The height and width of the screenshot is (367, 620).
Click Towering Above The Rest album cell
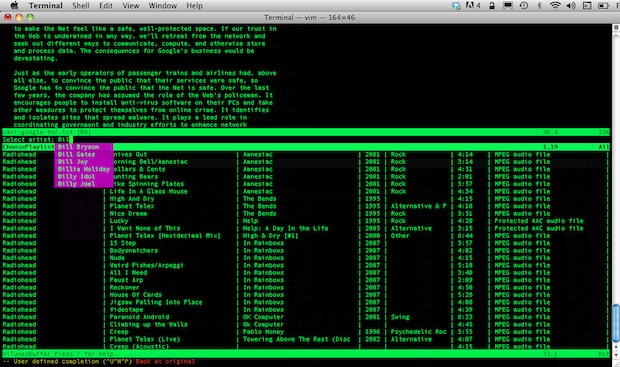click(297, 339)
